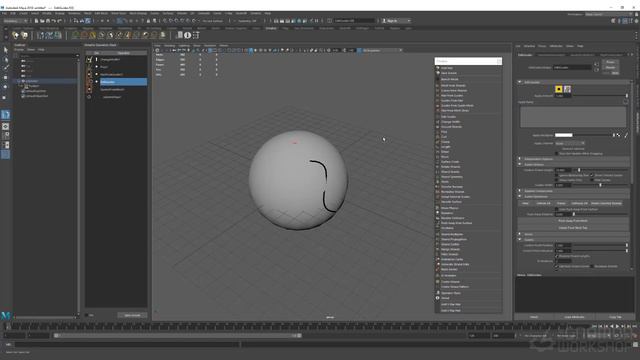The width and height of the screenshot is (640, 360).
Task: Switch to the highlighted XGen shelf tab
Action: [x=271, y=28]
